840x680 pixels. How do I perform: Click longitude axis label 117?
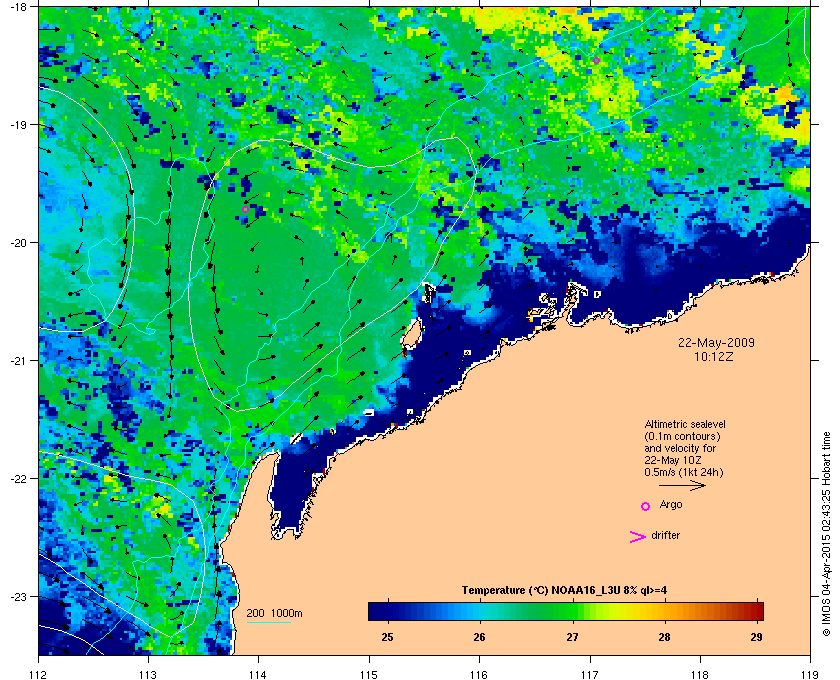(x=590, y=675)
